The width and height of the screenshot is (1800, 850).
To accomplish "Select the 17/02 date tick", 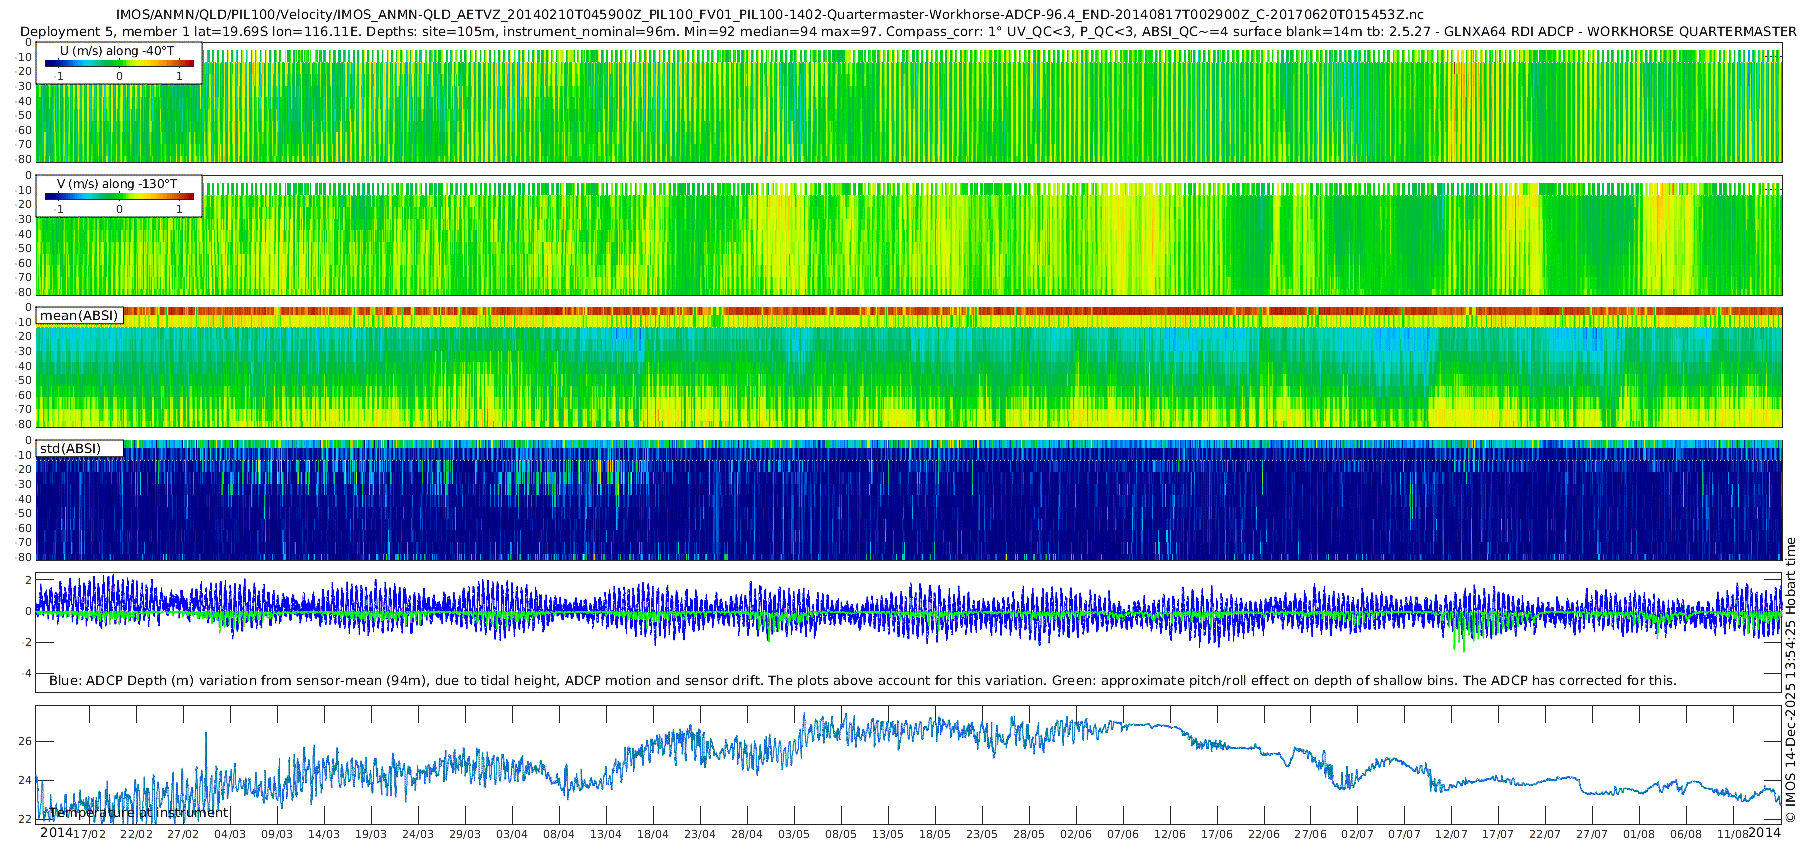I will [x=89, y=834].
